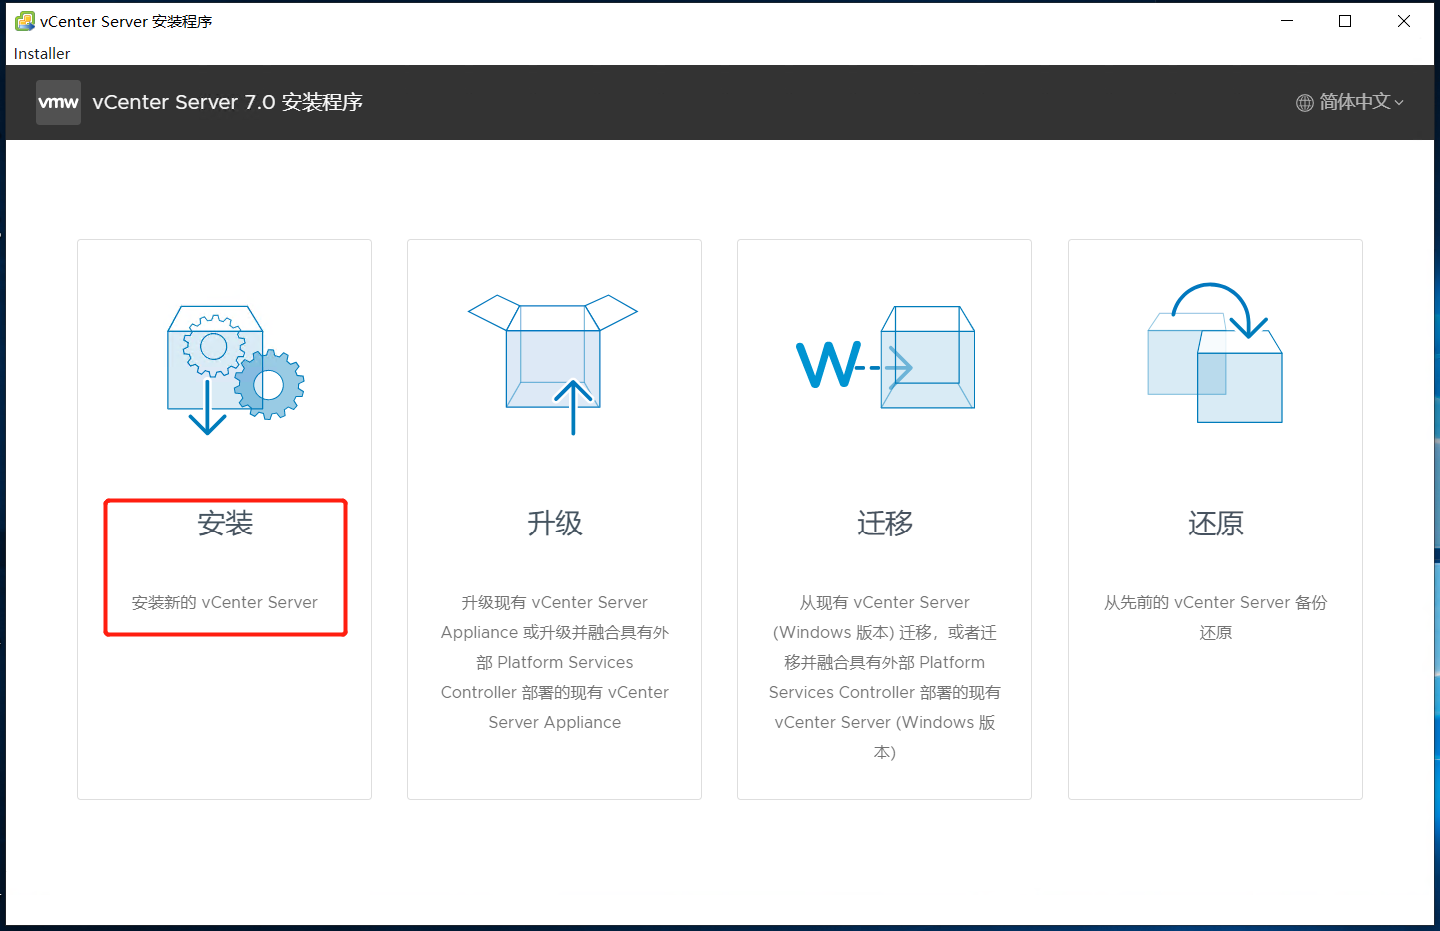
Task: Select the 还原 heading
Action: tap(1216, 523)
